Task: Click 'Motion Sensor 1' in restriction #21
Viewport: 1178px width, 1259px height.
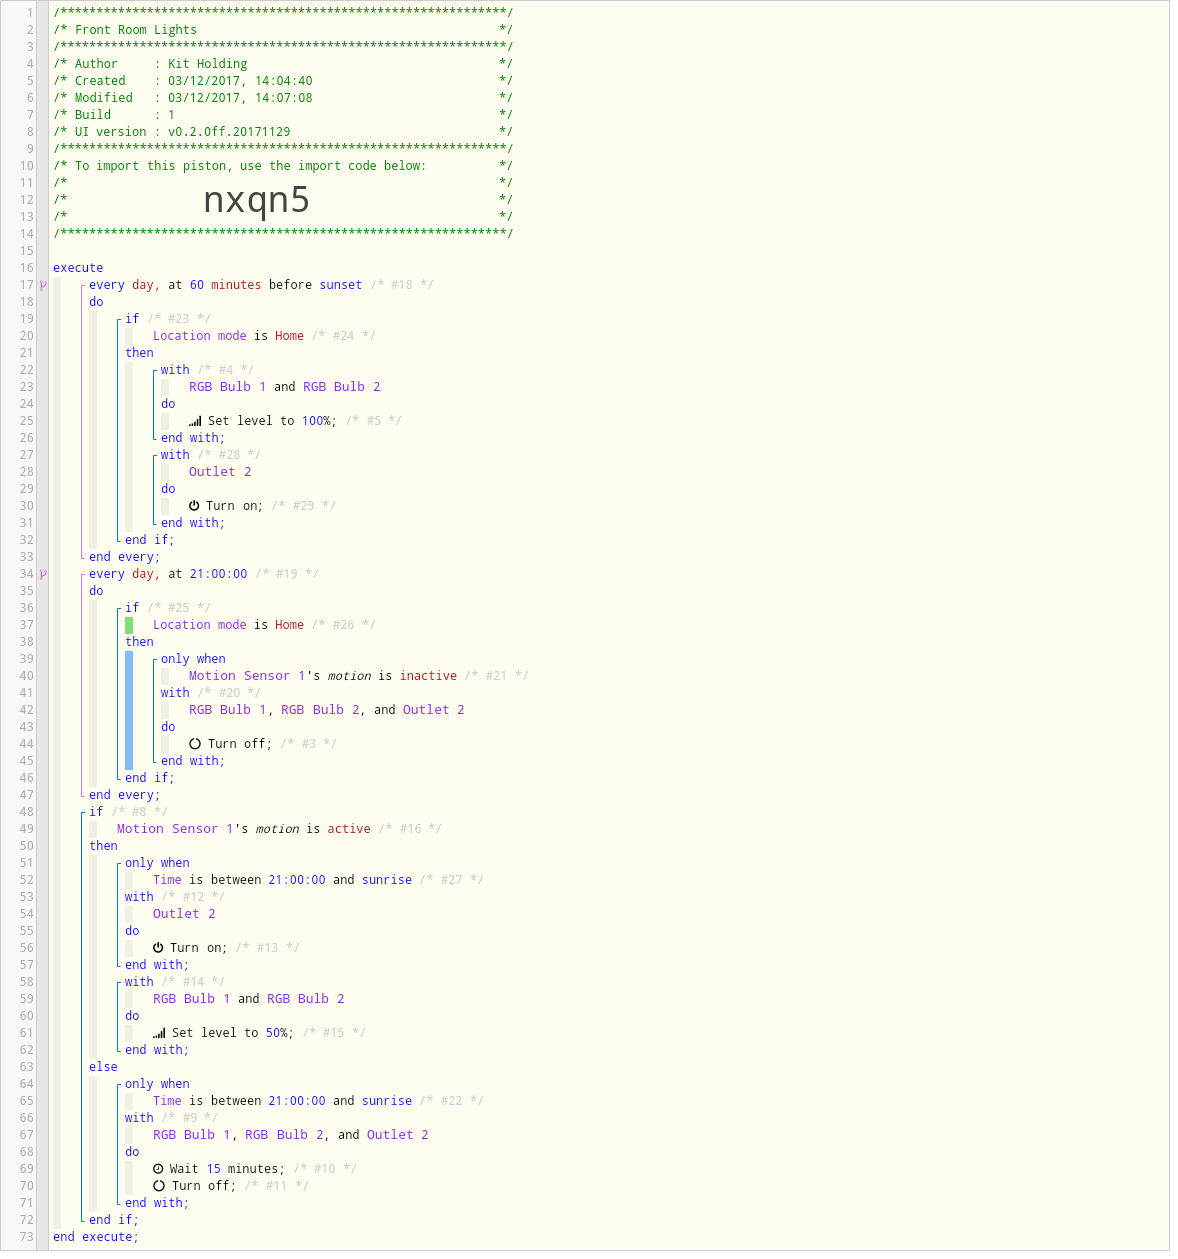Action: tap(247, 676)
